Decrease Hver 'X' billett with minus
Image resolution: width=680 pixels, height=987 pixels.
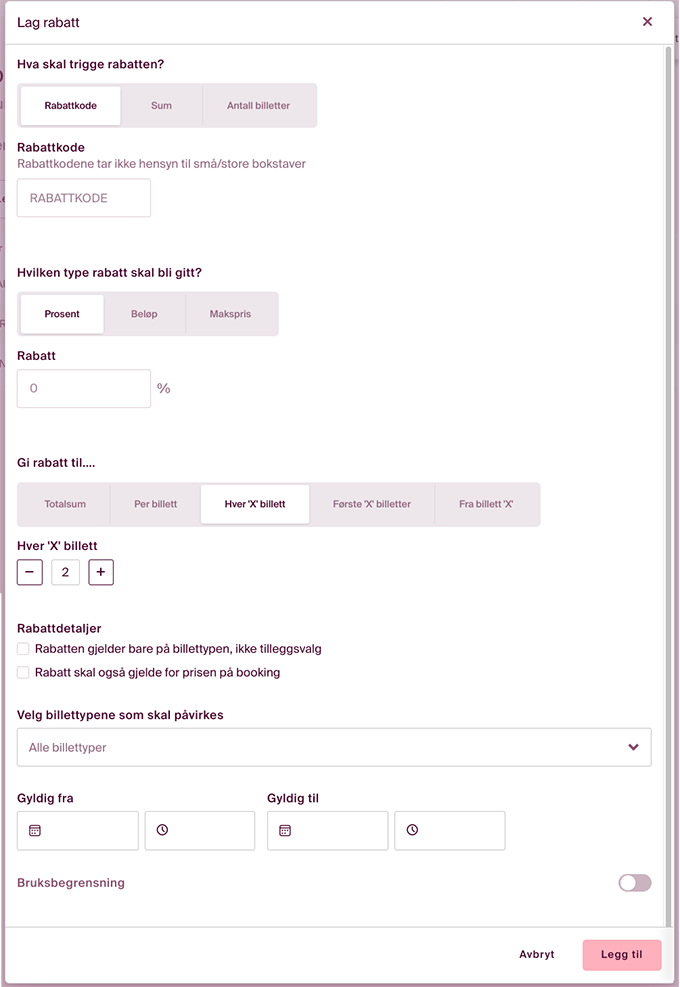point(30,572)
